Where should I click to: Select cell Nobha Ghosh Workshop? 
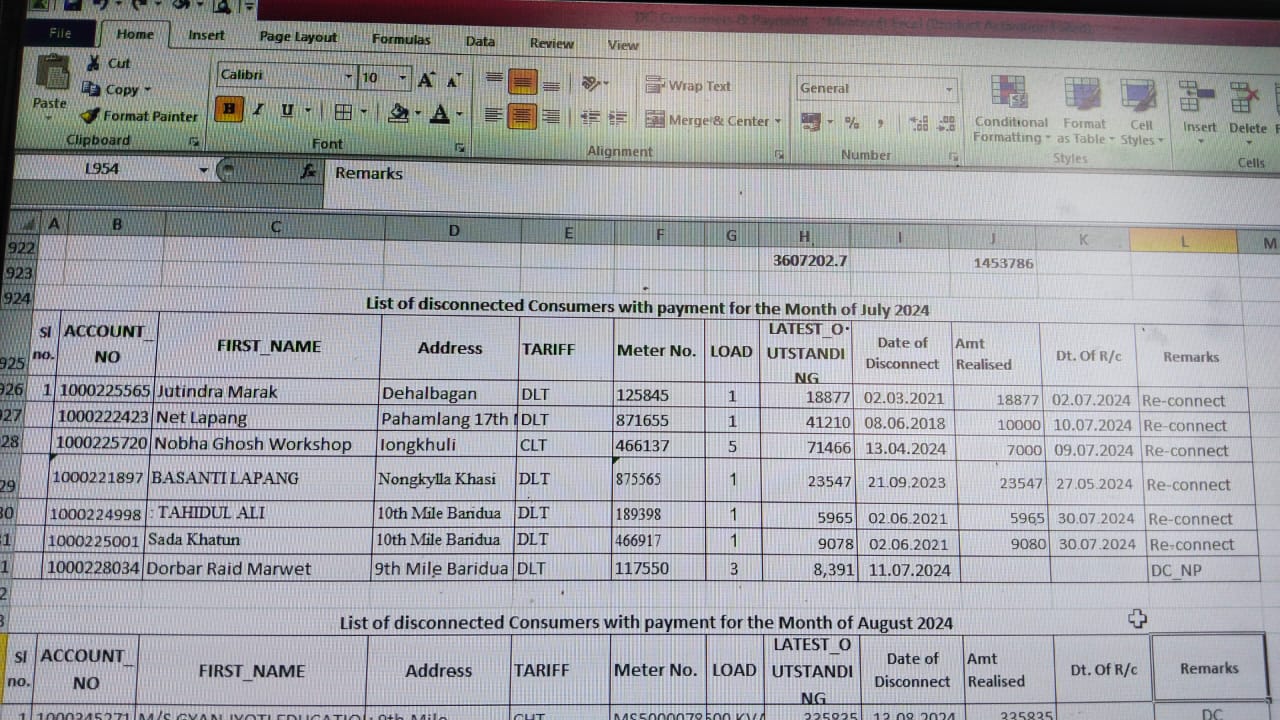pyautogui.click(x=265, y=444)
